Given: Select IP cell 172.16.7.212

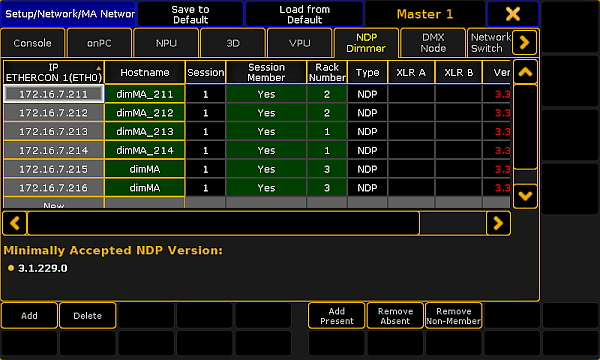Looking at the screenshot, I should click(54, 113).
